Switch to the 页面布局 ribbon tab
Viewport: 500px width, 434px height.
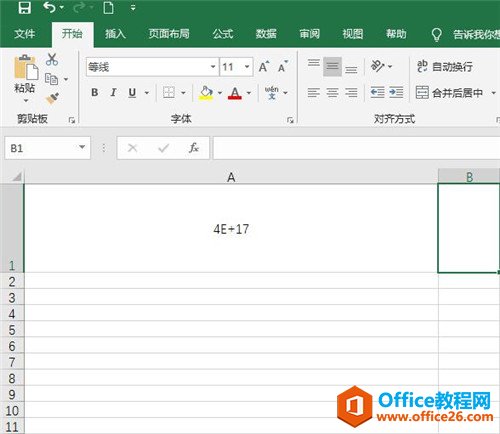(169, 33)
